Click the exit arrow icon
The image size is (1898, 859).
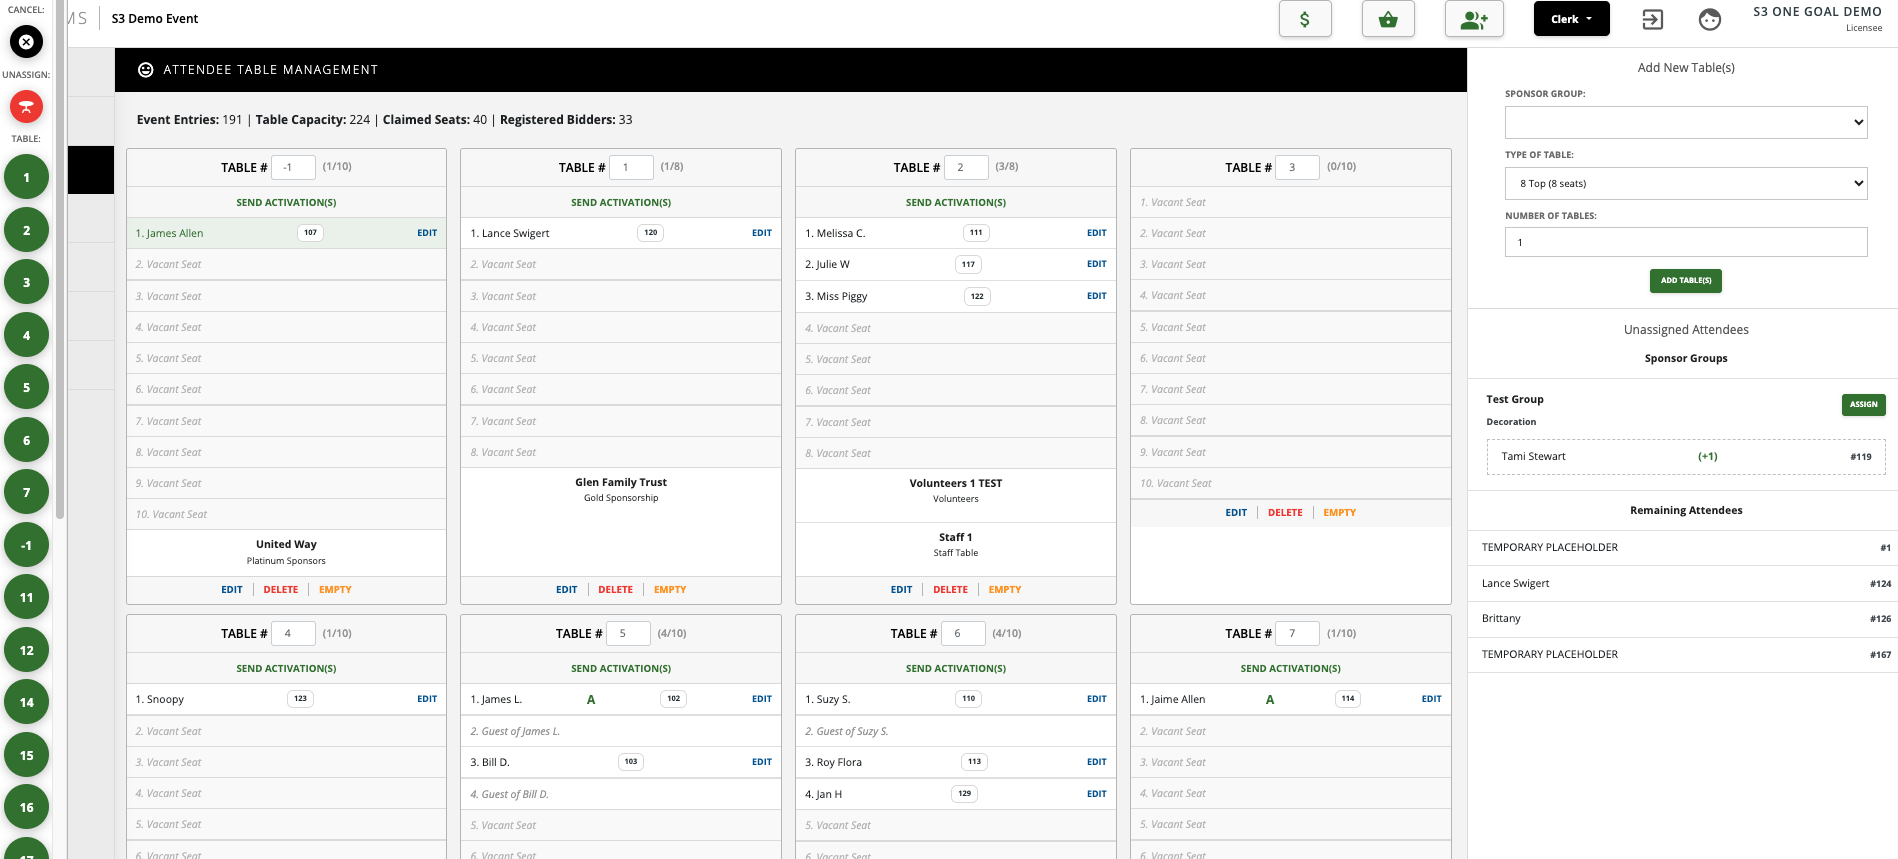click(x=1652, y=19)
